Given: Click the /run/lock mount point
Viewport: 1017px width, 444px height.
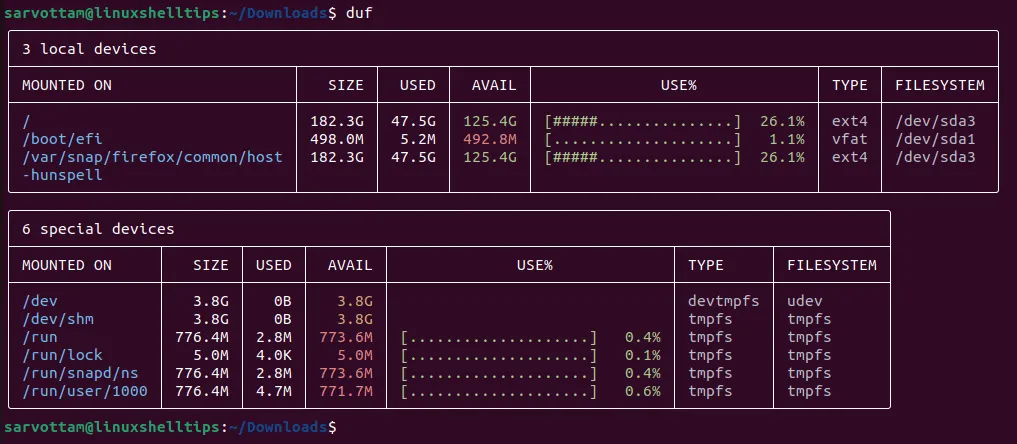Looking at the screenshot, I should click(x=62, y=355).
